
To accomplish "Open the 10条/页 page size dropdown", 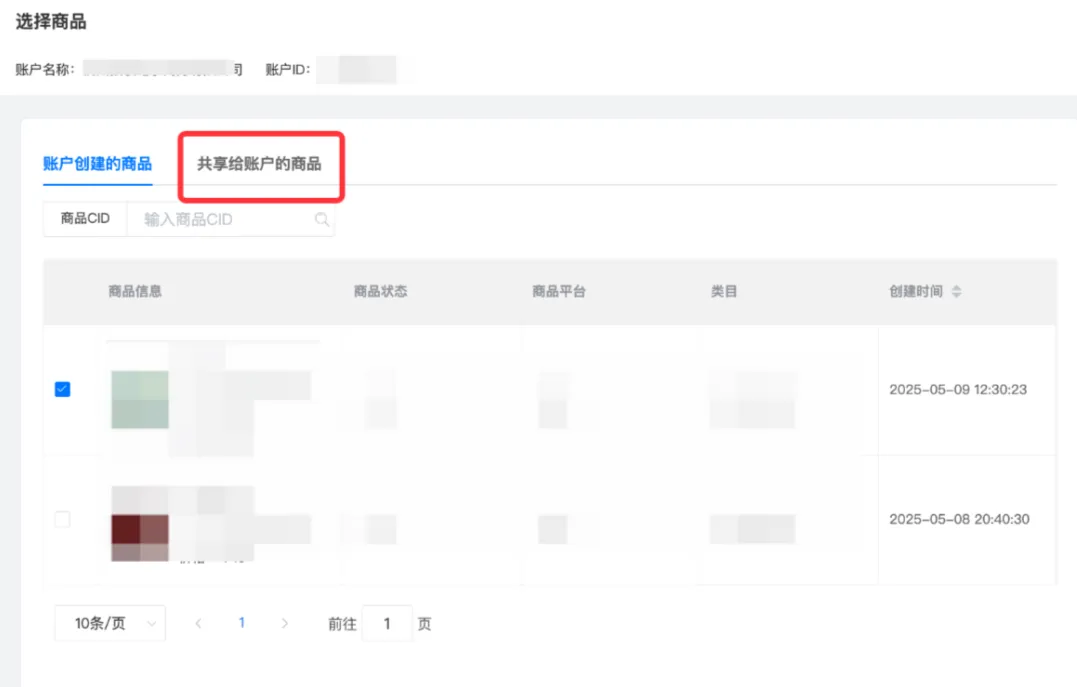I will (110, 623).
